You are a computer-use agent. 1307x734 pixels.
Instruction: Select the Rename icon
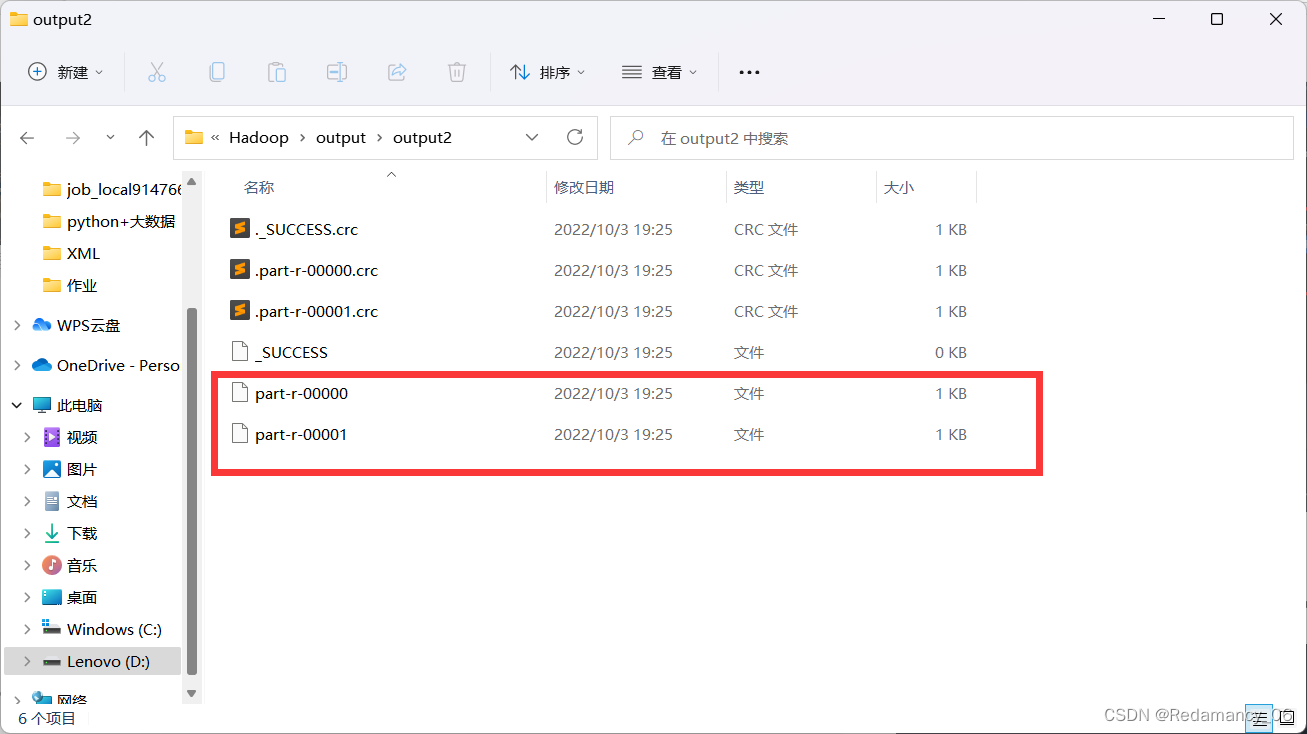coord(336,71)
